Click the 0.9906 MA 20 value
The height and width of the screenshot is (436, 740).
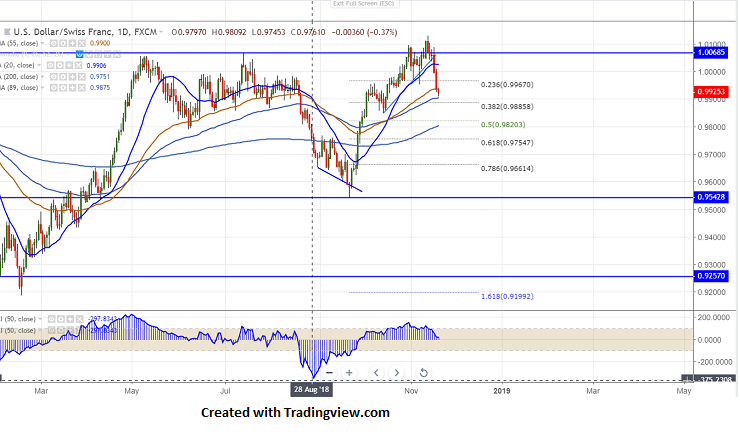coord(97,66)
